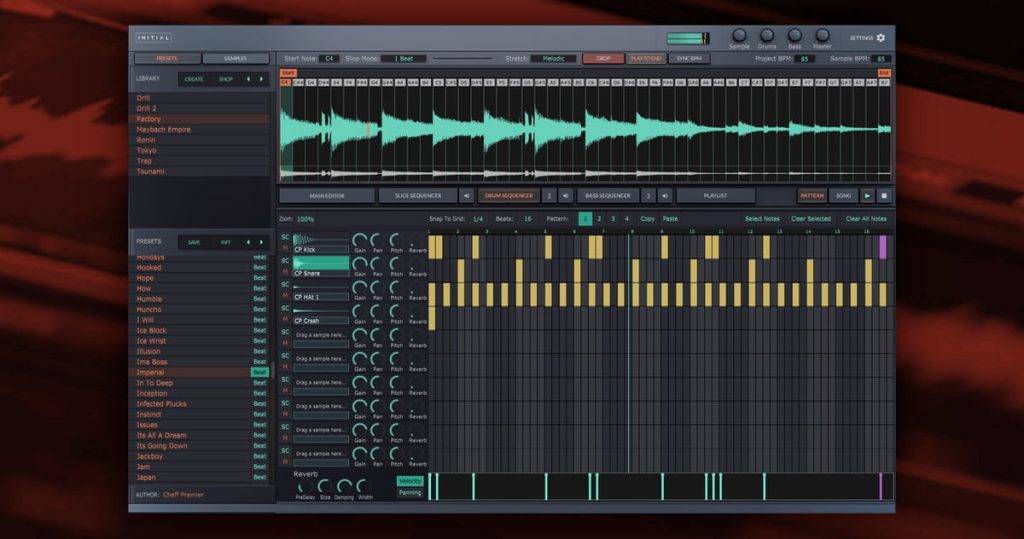Click the Reverb Damping knob
The width and height of the screenshot is (1024, 539).
click(x=344, y=487)
